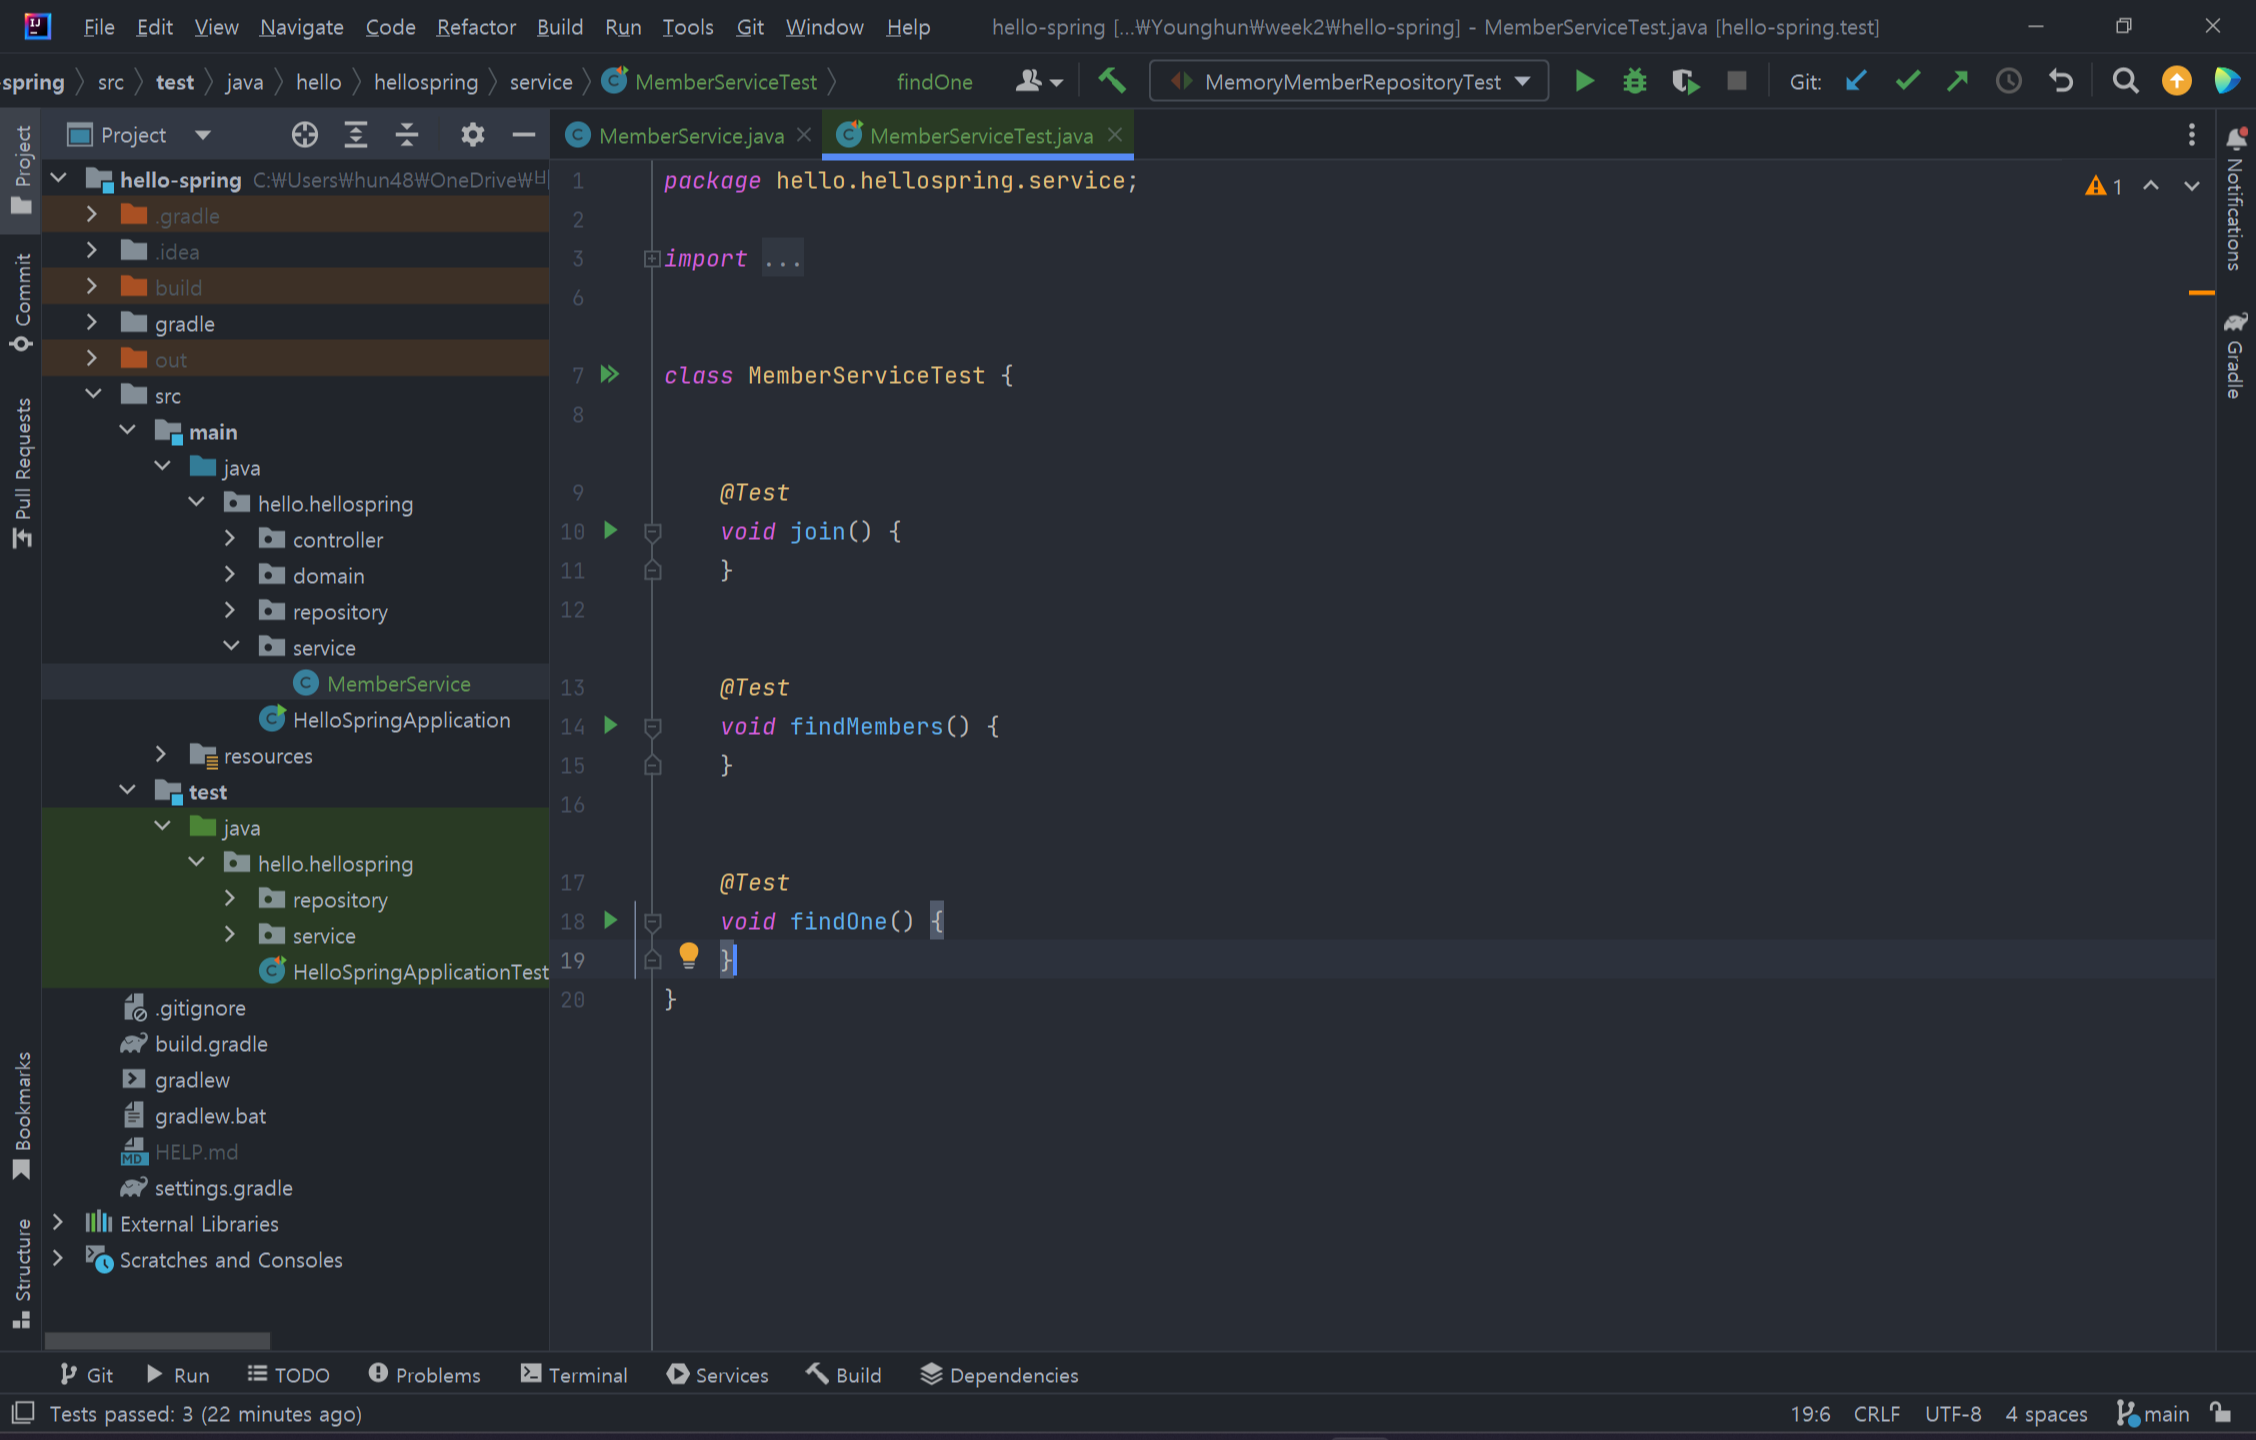Run the findOne test gutter icon
Image resolution: width=2256 pixels, height=1440 pixels.
click(610, 920)
